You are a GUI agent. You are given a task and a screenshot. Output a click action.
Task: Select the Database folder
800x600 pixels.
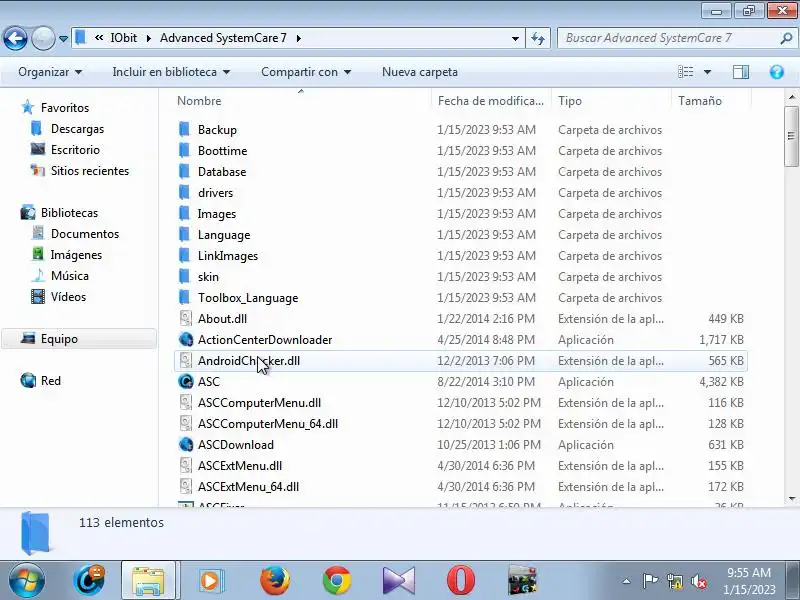point(222,172)
